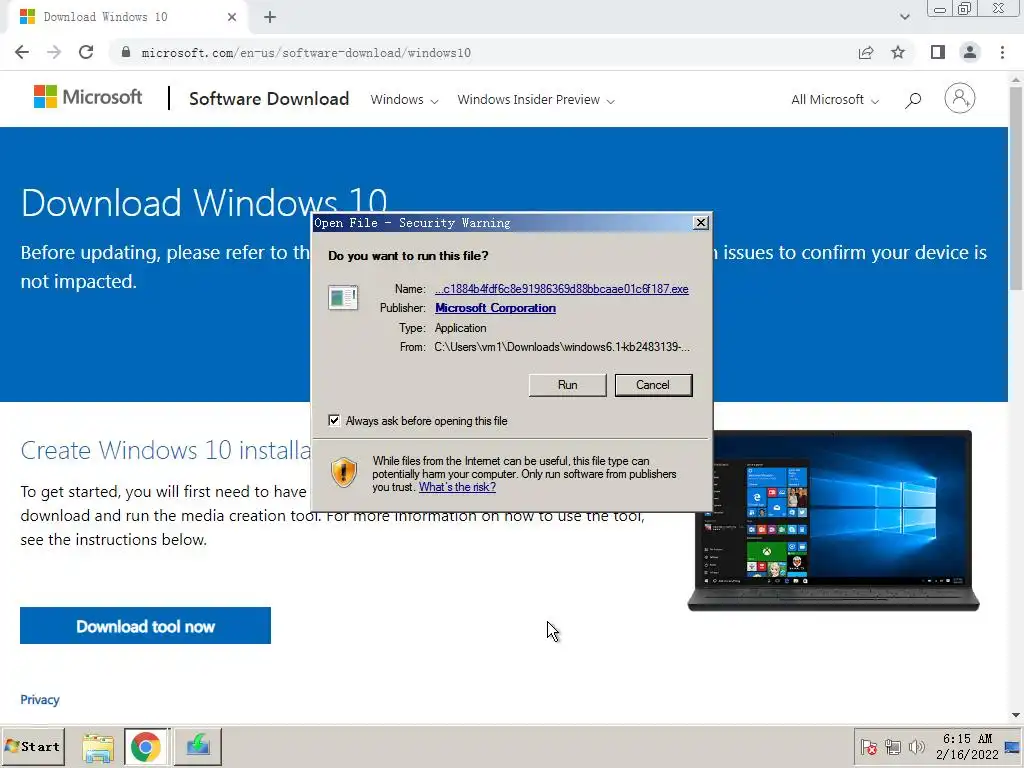Expand the Windows menu dropdown
Viewport: 1024px width, 768px height.
404,100
